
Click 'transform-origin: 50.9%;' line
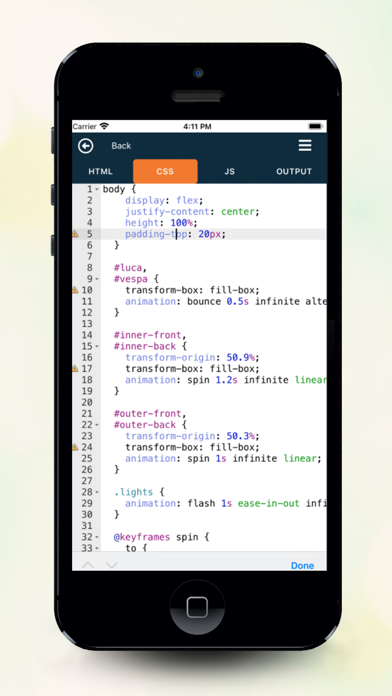[x=192, y=357]
